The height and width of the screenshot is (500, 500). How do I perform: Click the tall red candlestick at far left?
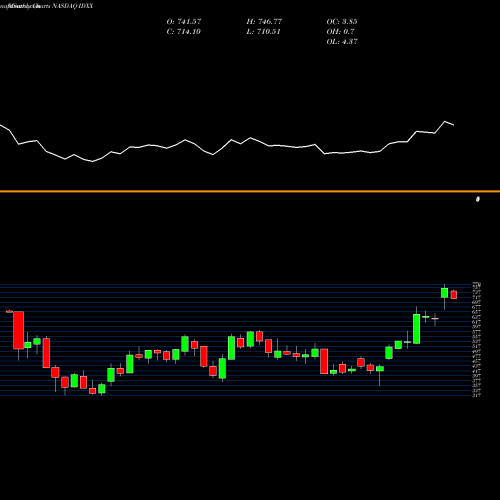pyautogui.click(x=18, y=330)
